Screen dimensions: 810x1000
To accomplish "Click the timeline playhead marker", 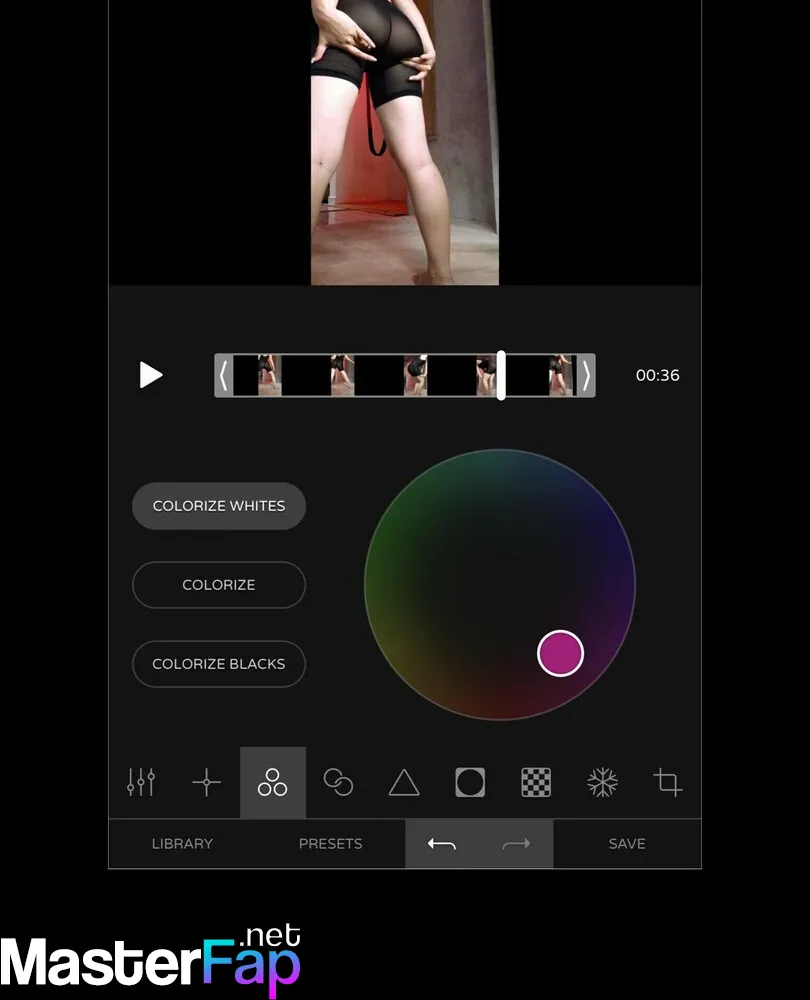I will coord(501,375).
